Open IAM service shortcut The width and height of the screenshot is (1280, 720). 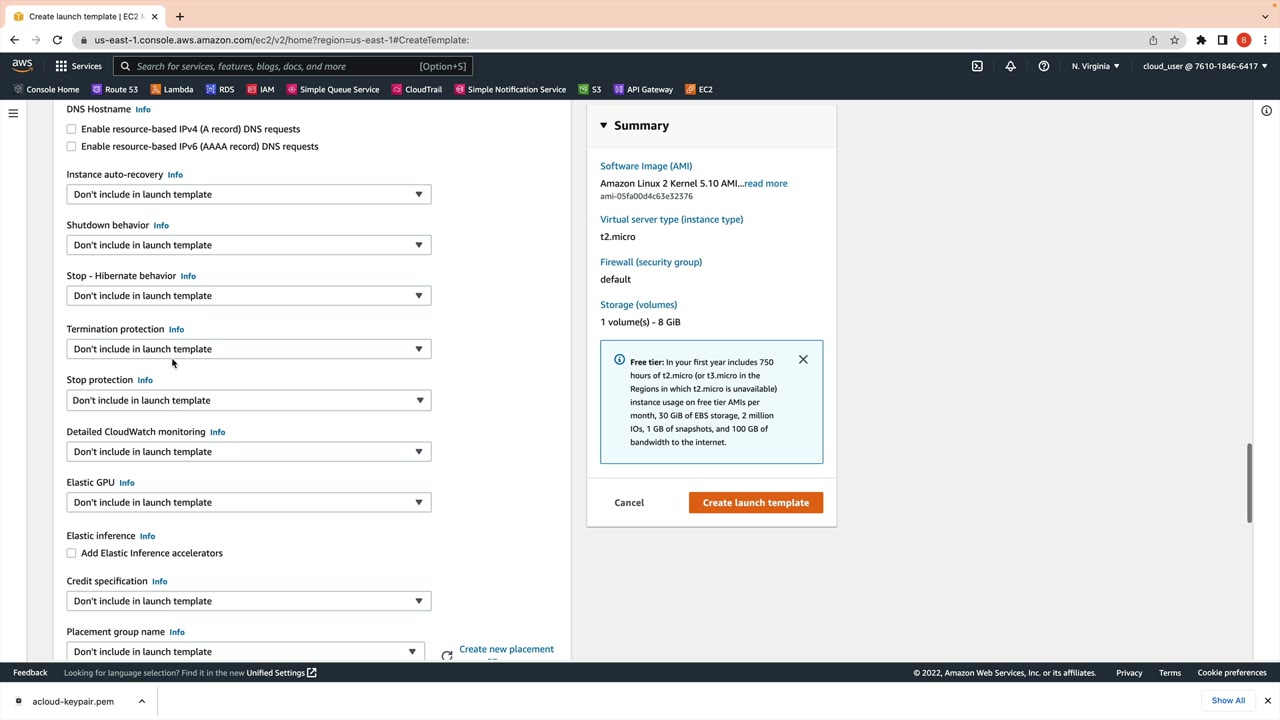[x=260, y=89]
